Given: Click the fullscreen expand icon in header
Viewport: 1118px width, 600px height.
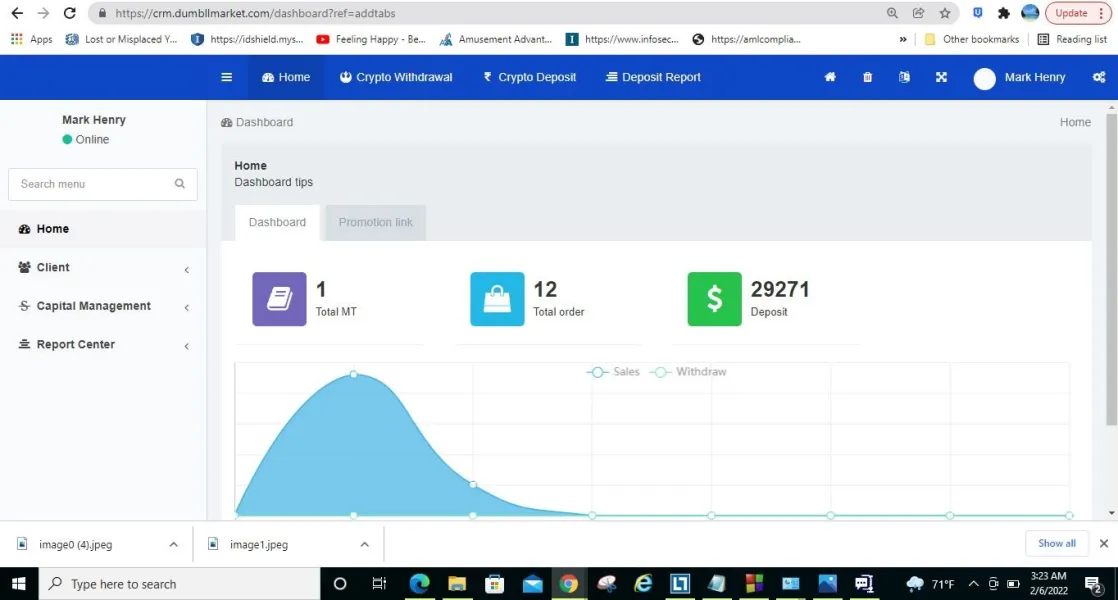Looking at the screenshot, I should (941, 78).
